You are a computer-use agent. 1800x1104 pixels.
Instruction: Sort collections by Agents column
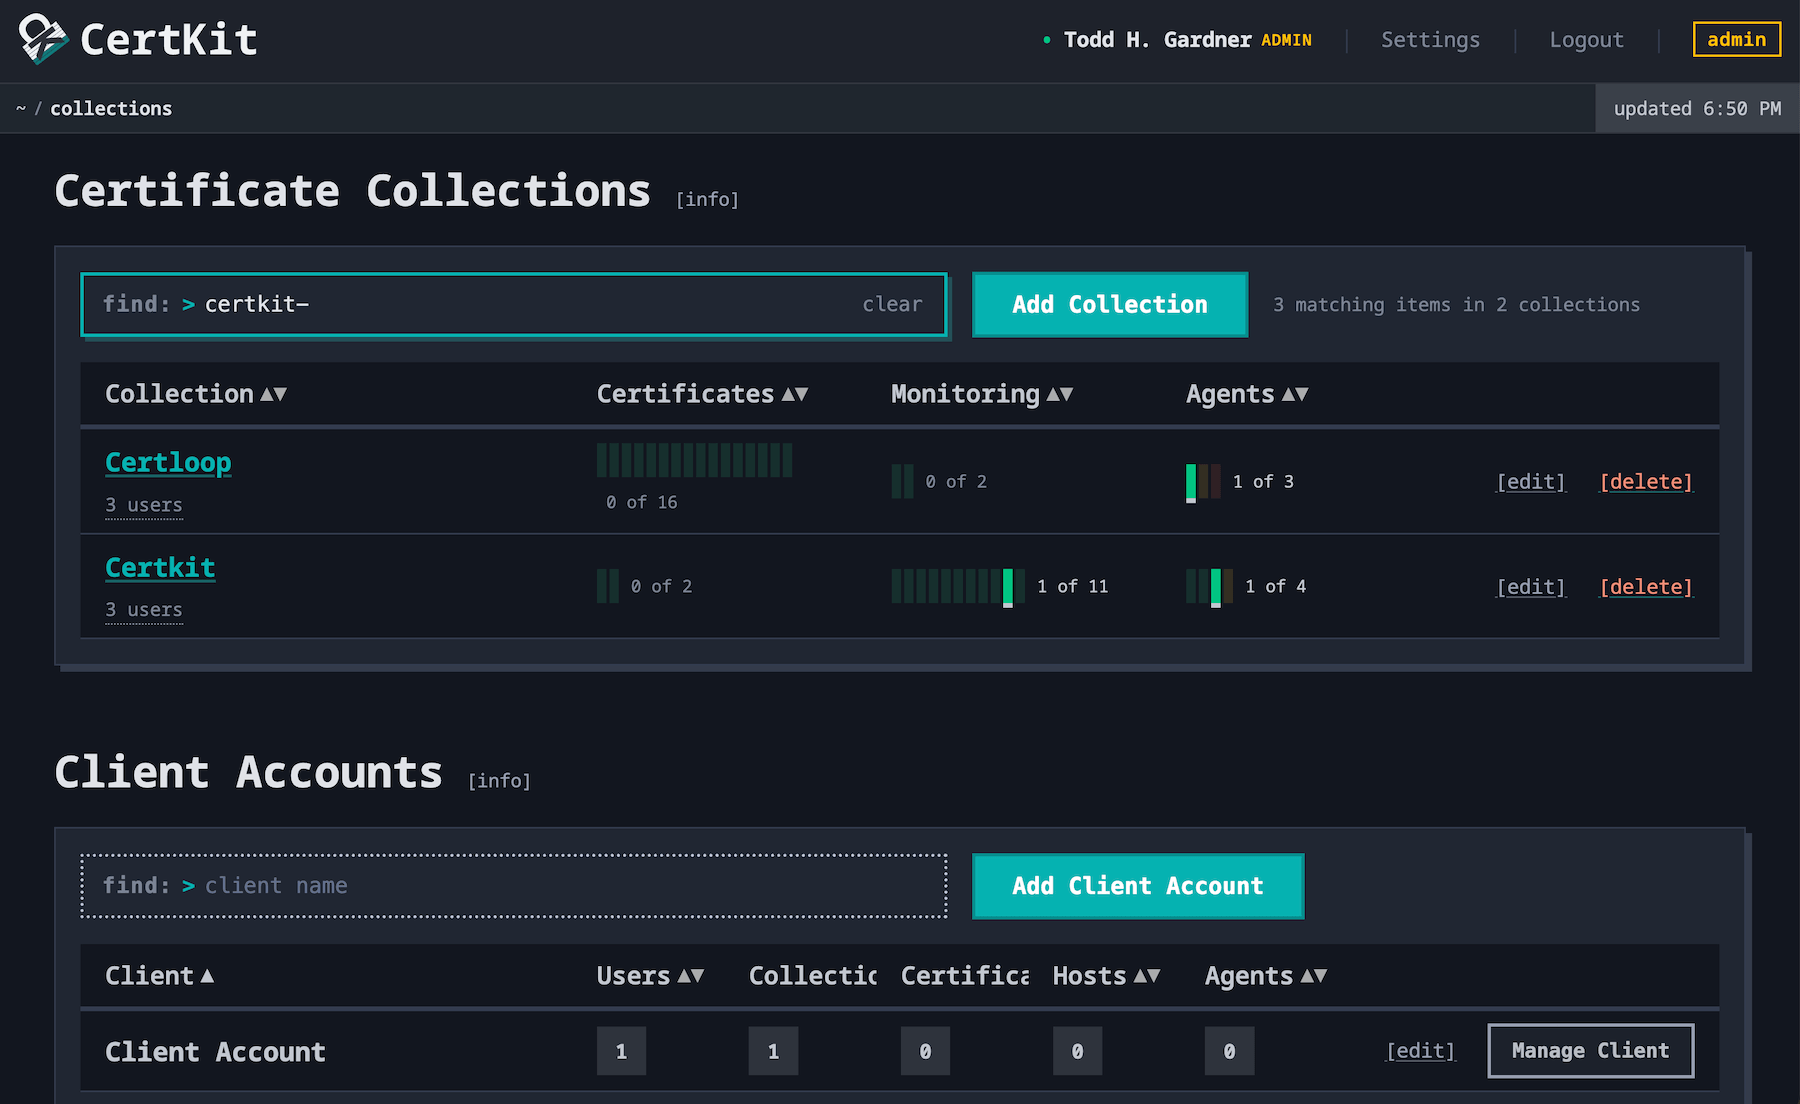coord(1247,394)
